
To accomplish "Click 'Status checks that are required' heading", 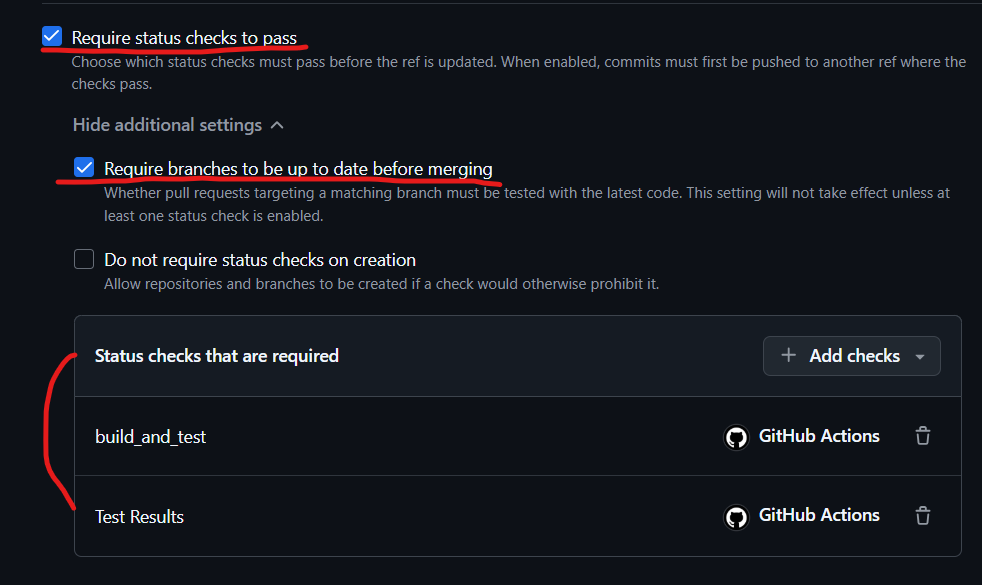I will point(217,356).
